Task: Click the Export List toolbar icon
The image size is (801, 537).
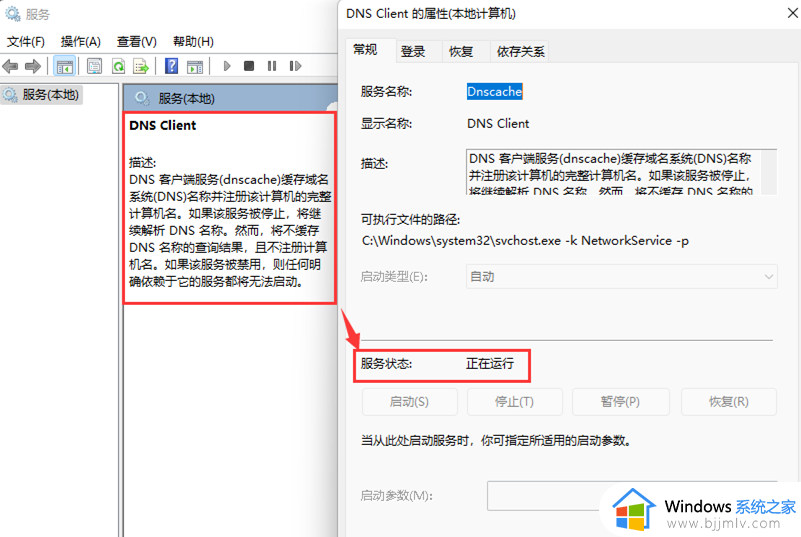Action: (x=141, y=66)
